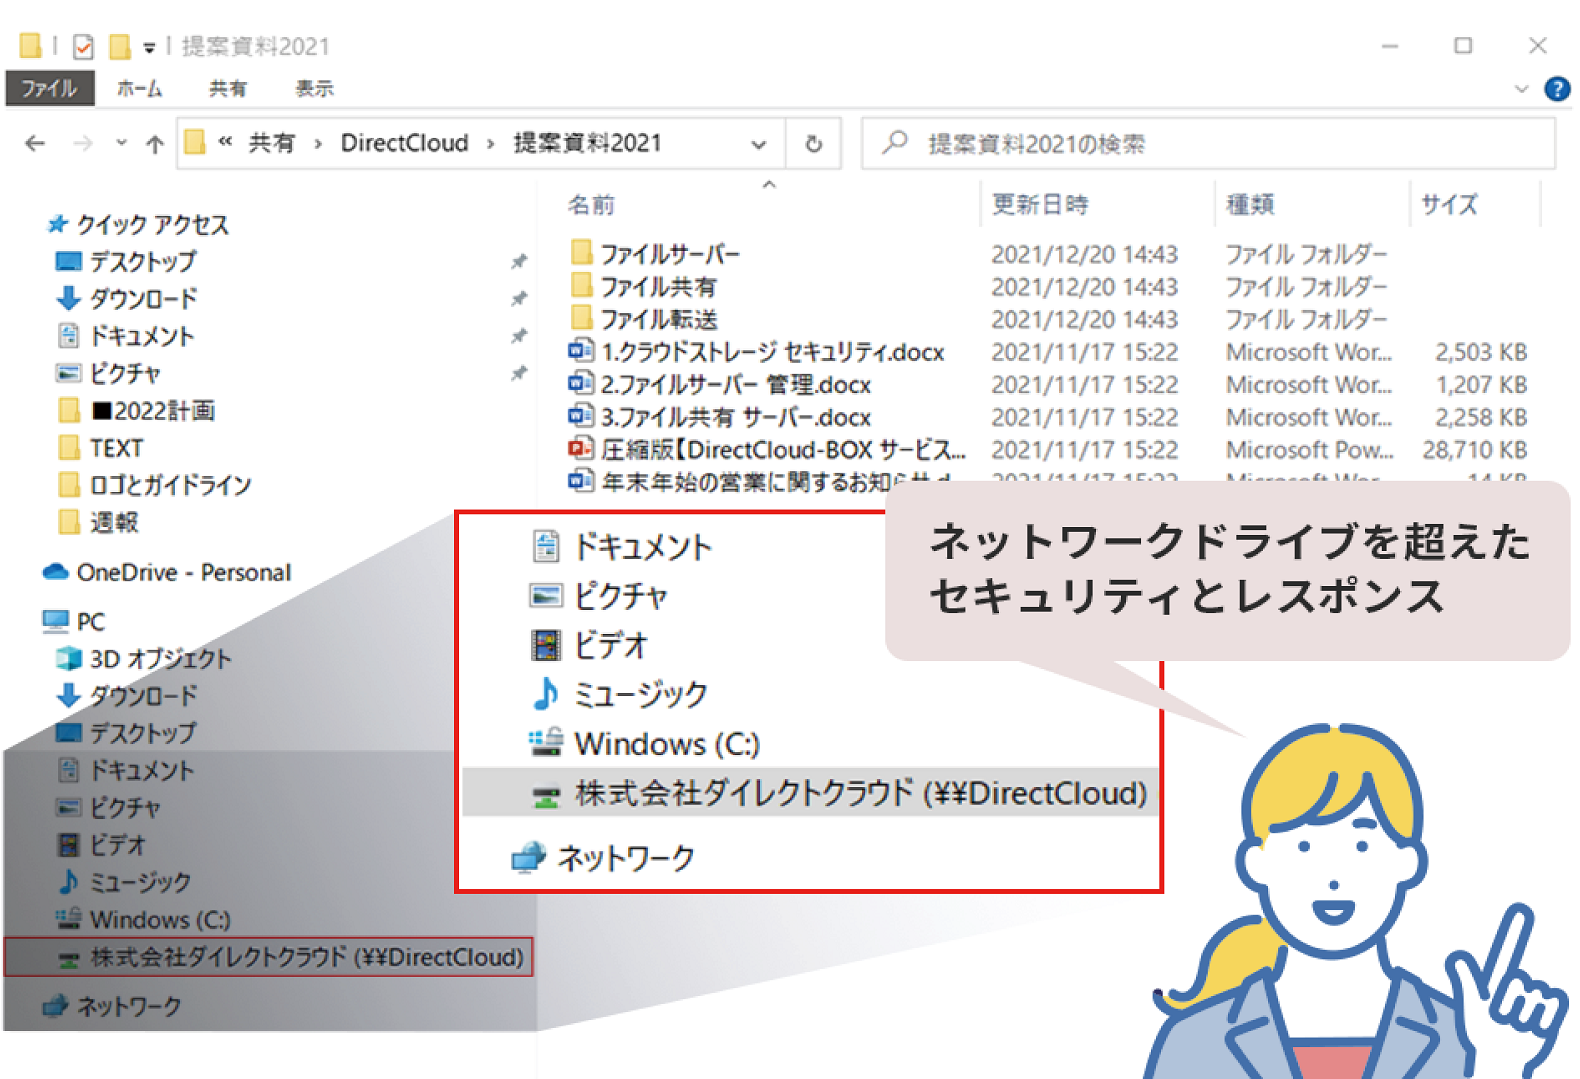Open 株式会社ダイレクトクラウド network drive in sidebar
This screenshot has width=1580, height=1079.
[x=270, y=957]
